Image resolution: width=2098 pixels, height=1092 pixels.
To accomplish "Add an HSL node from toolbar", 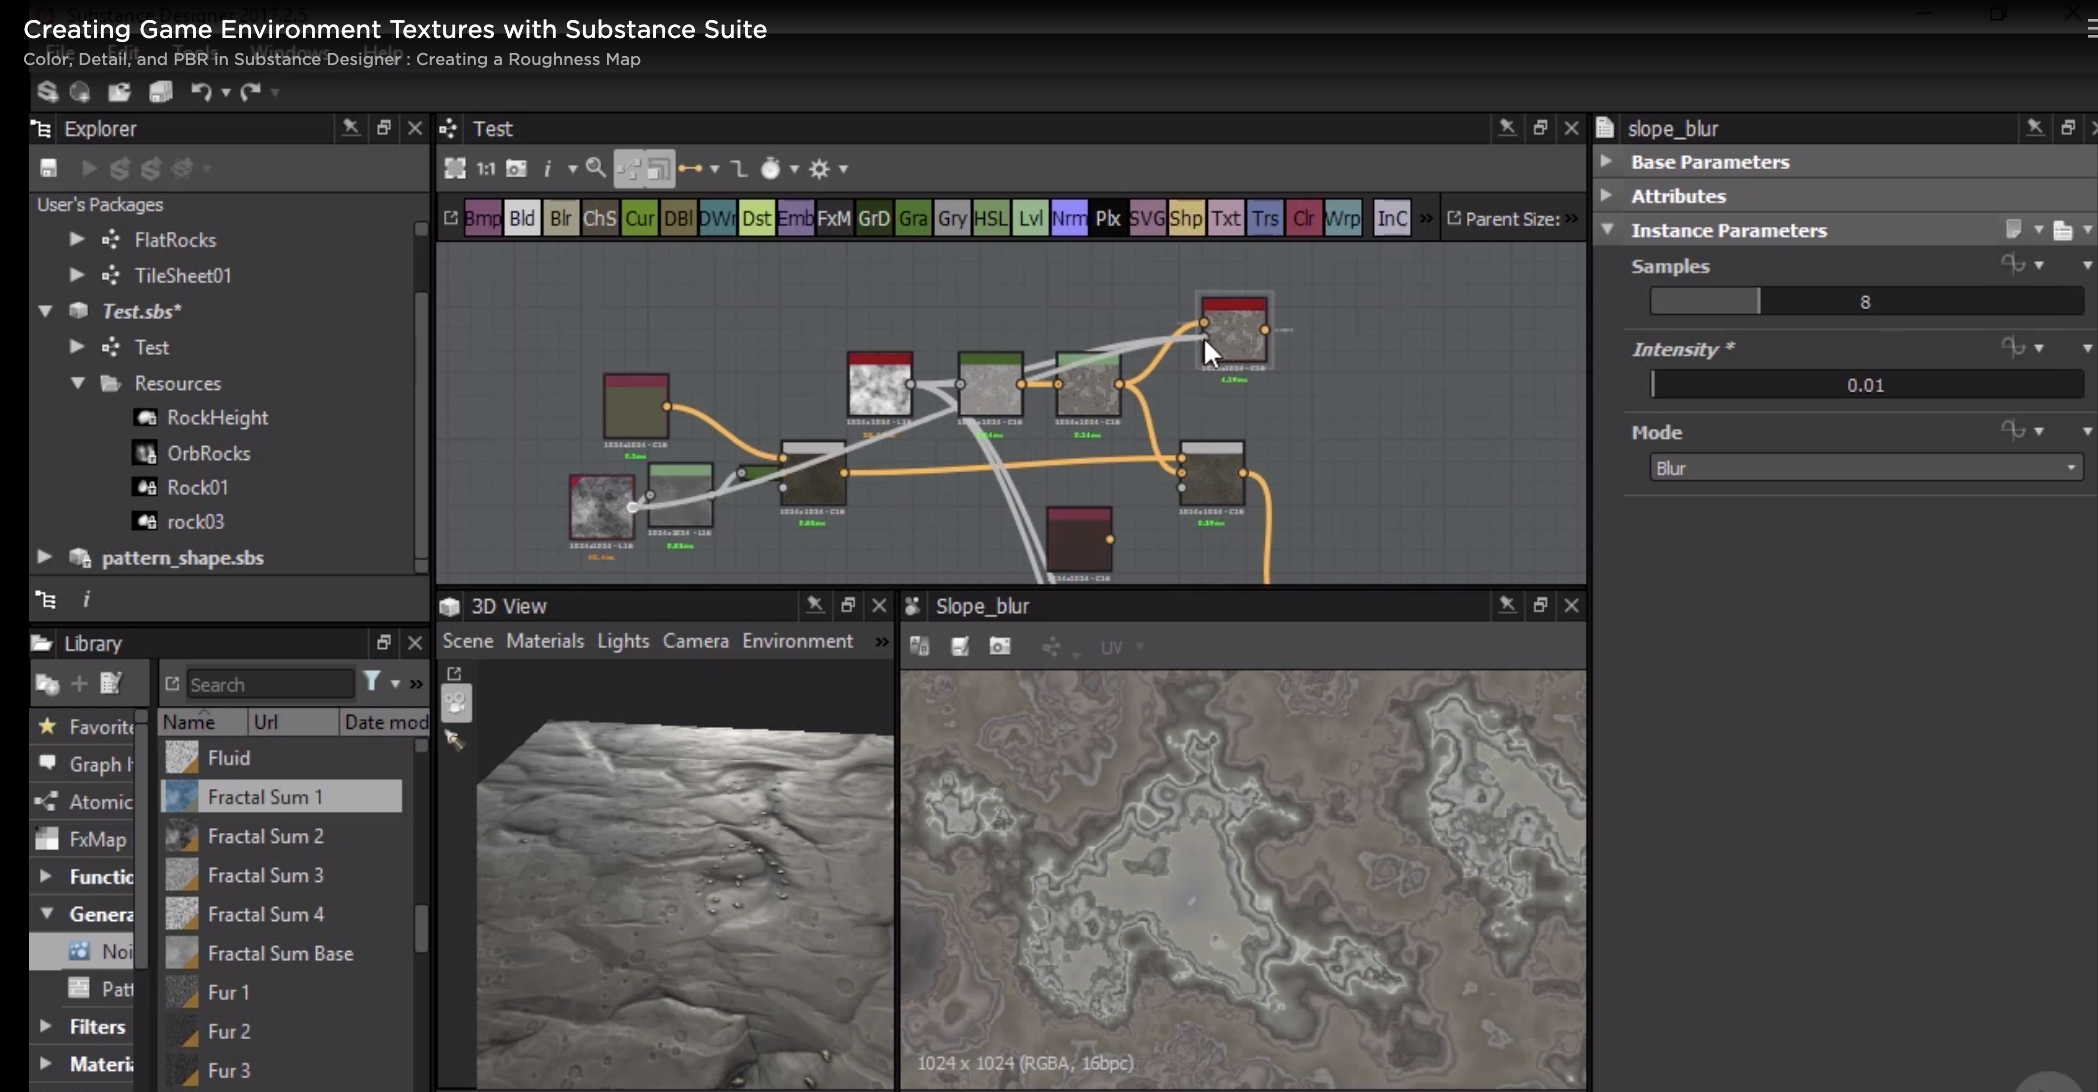I will tap(990, 218).
